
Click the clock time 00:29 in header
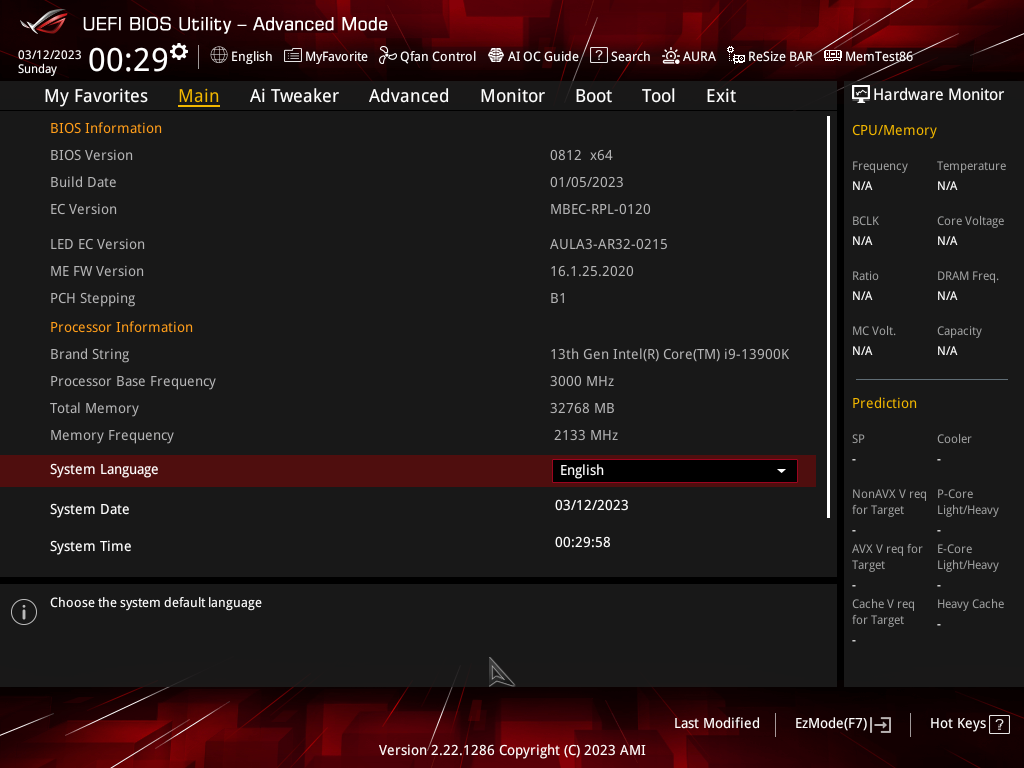point(129,60)
